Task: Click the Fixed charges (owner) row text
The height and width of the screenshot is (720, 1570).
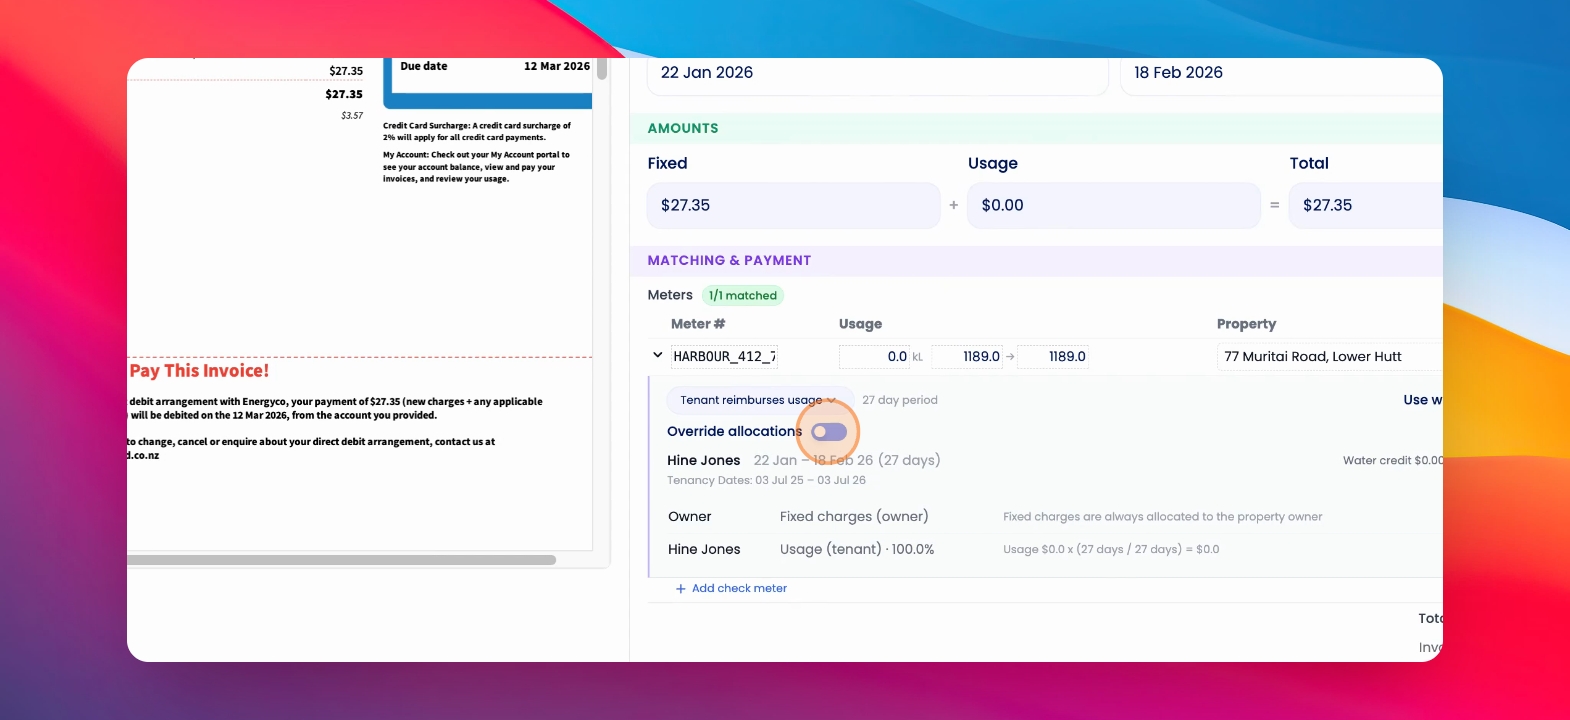Action: coord(854,517)
